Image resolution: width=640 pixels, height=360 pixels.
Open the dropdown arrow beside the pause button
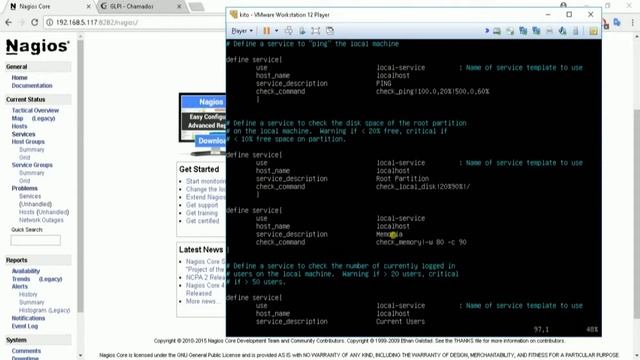point(276,31)
